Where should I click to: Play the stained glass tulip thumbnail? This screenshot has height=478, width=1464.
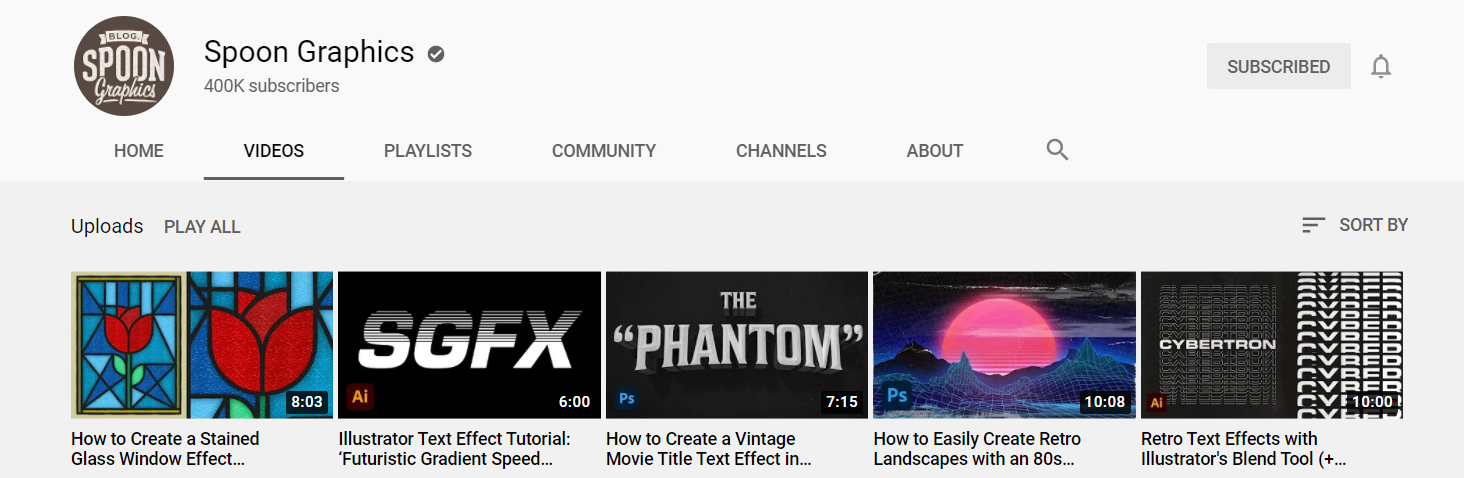pos(202,345)
